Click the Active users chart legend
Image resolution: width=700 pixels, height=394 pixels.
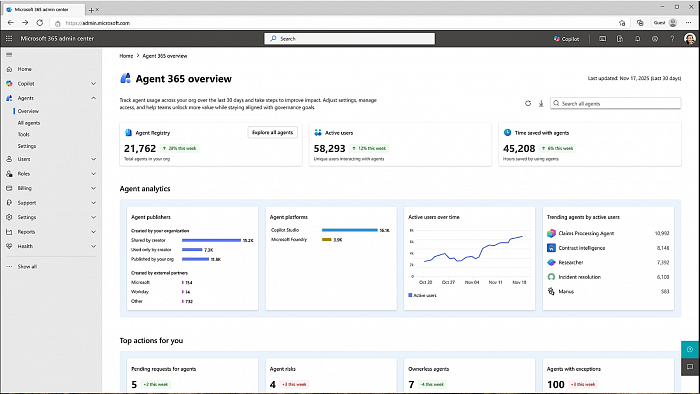click(x=422, y=295)
